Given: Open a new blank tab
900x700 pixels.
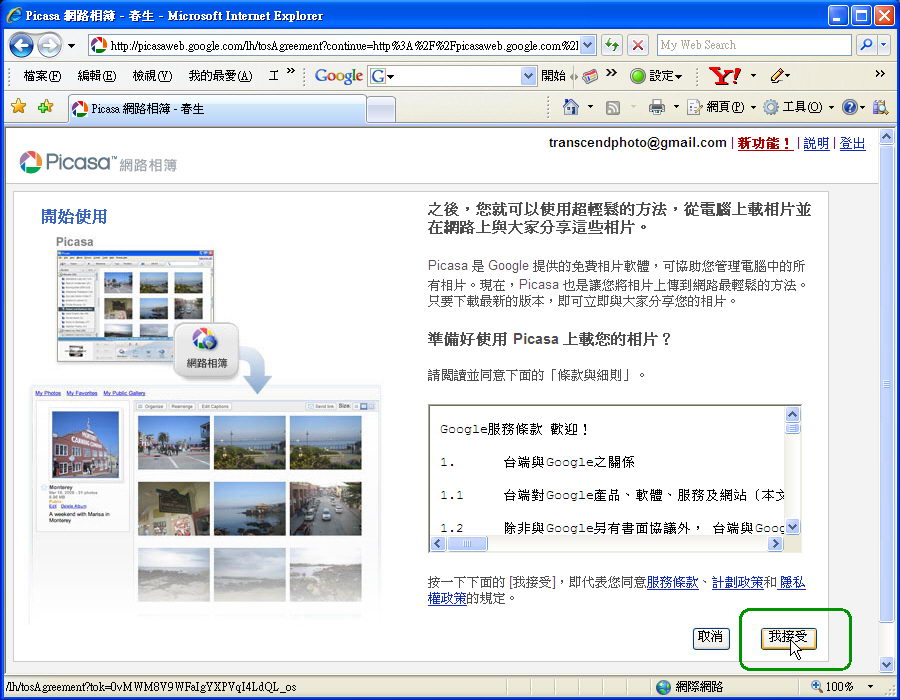Looking at the screenshot, I should click(381, 109).
